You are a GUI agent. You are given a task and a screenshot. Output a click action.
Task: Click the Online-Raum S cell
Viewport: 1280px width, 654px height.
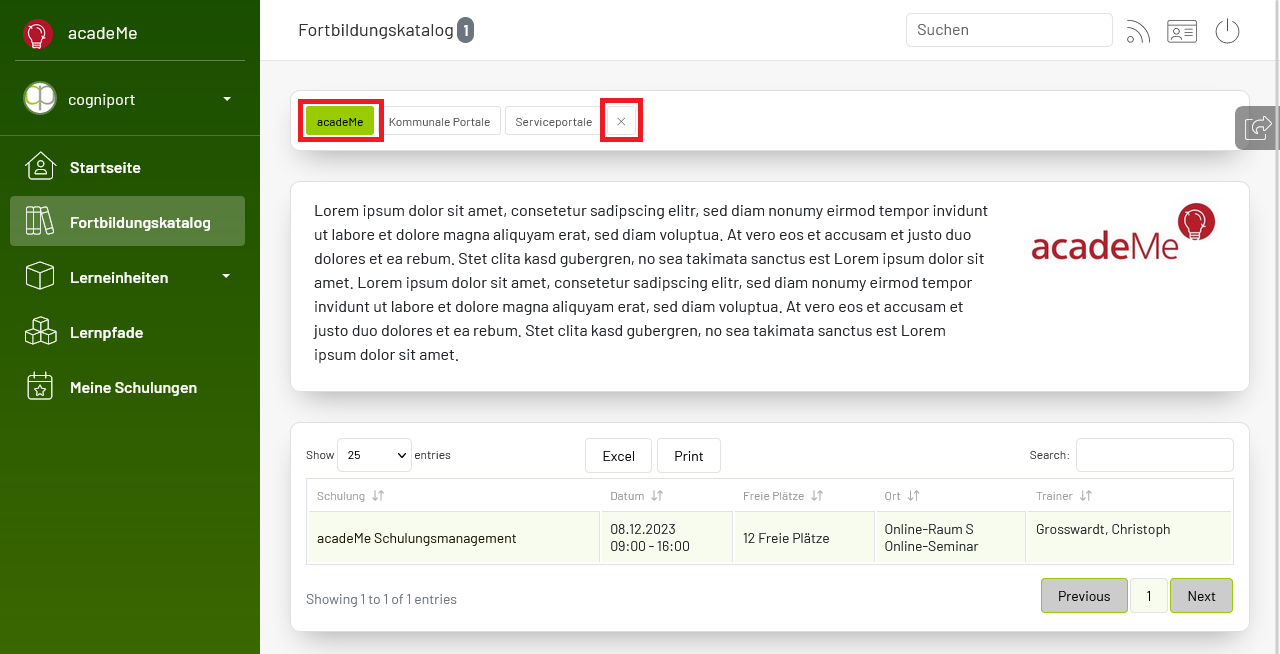[x=951, y=538]
